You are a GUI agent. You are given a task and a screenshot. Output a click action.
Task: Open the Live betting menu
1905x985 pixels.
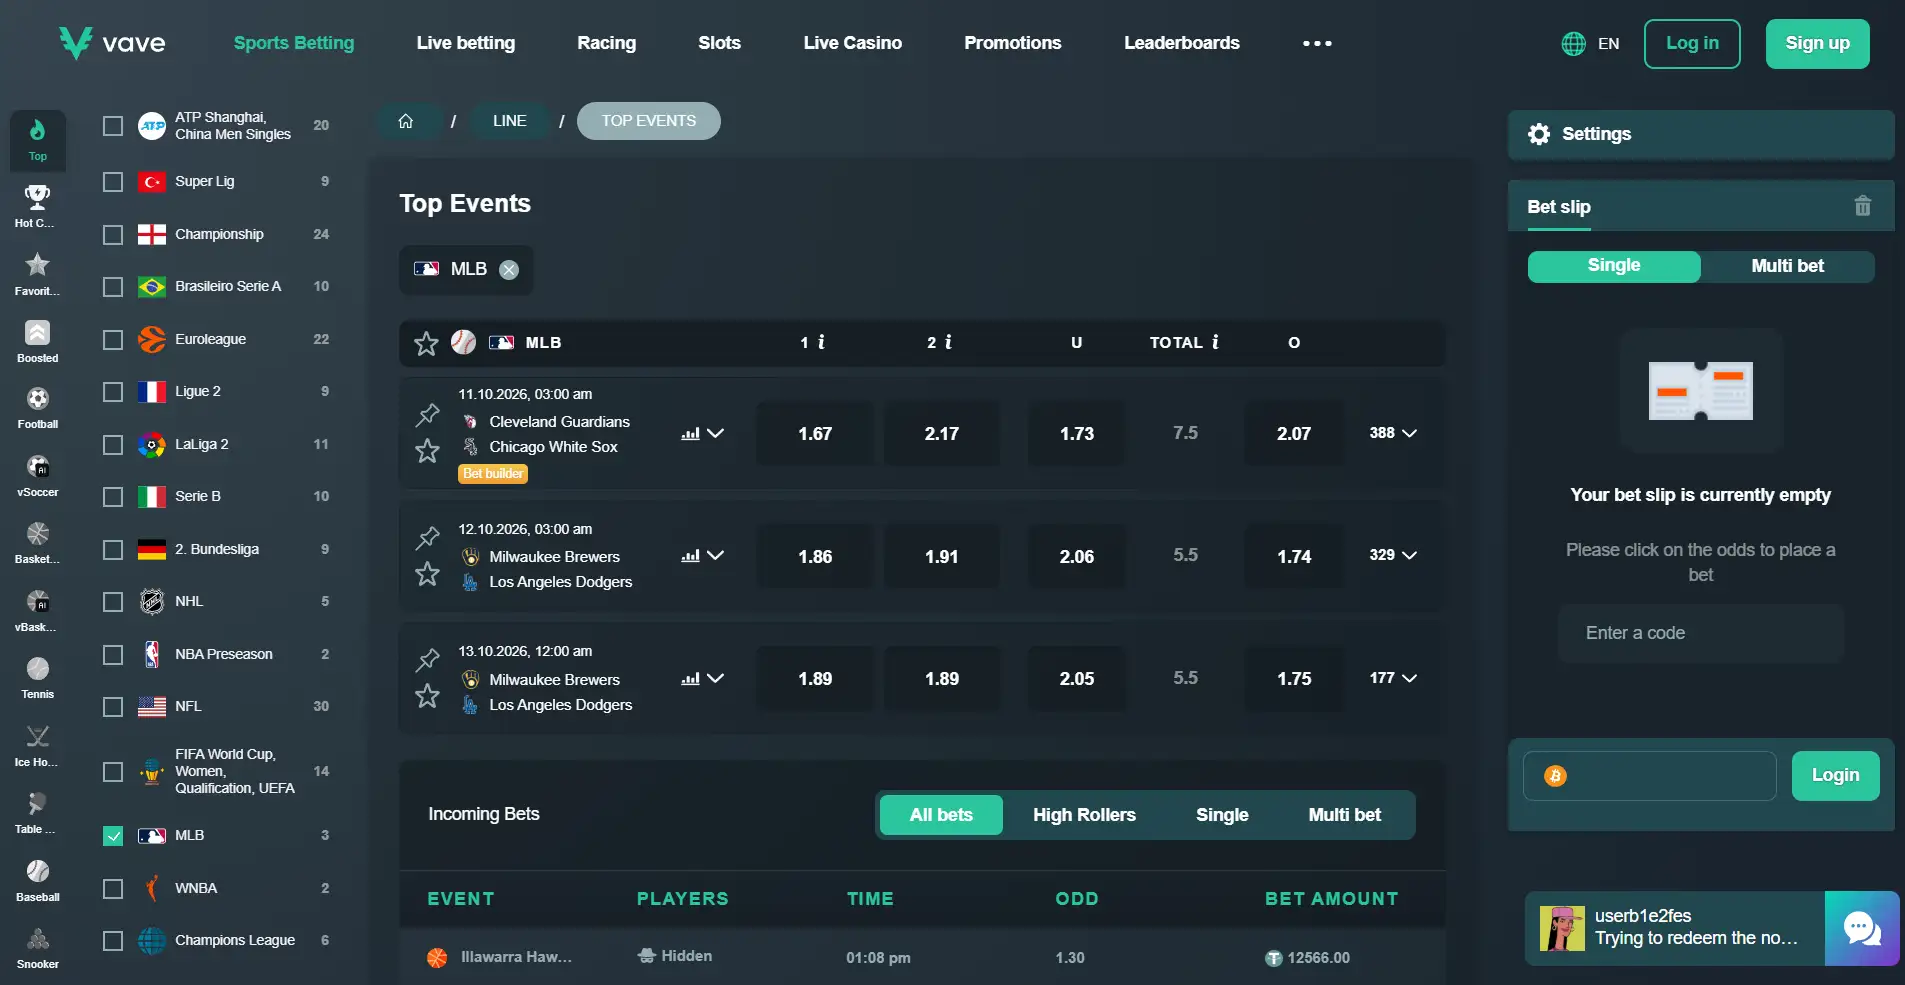coord(466,43)
